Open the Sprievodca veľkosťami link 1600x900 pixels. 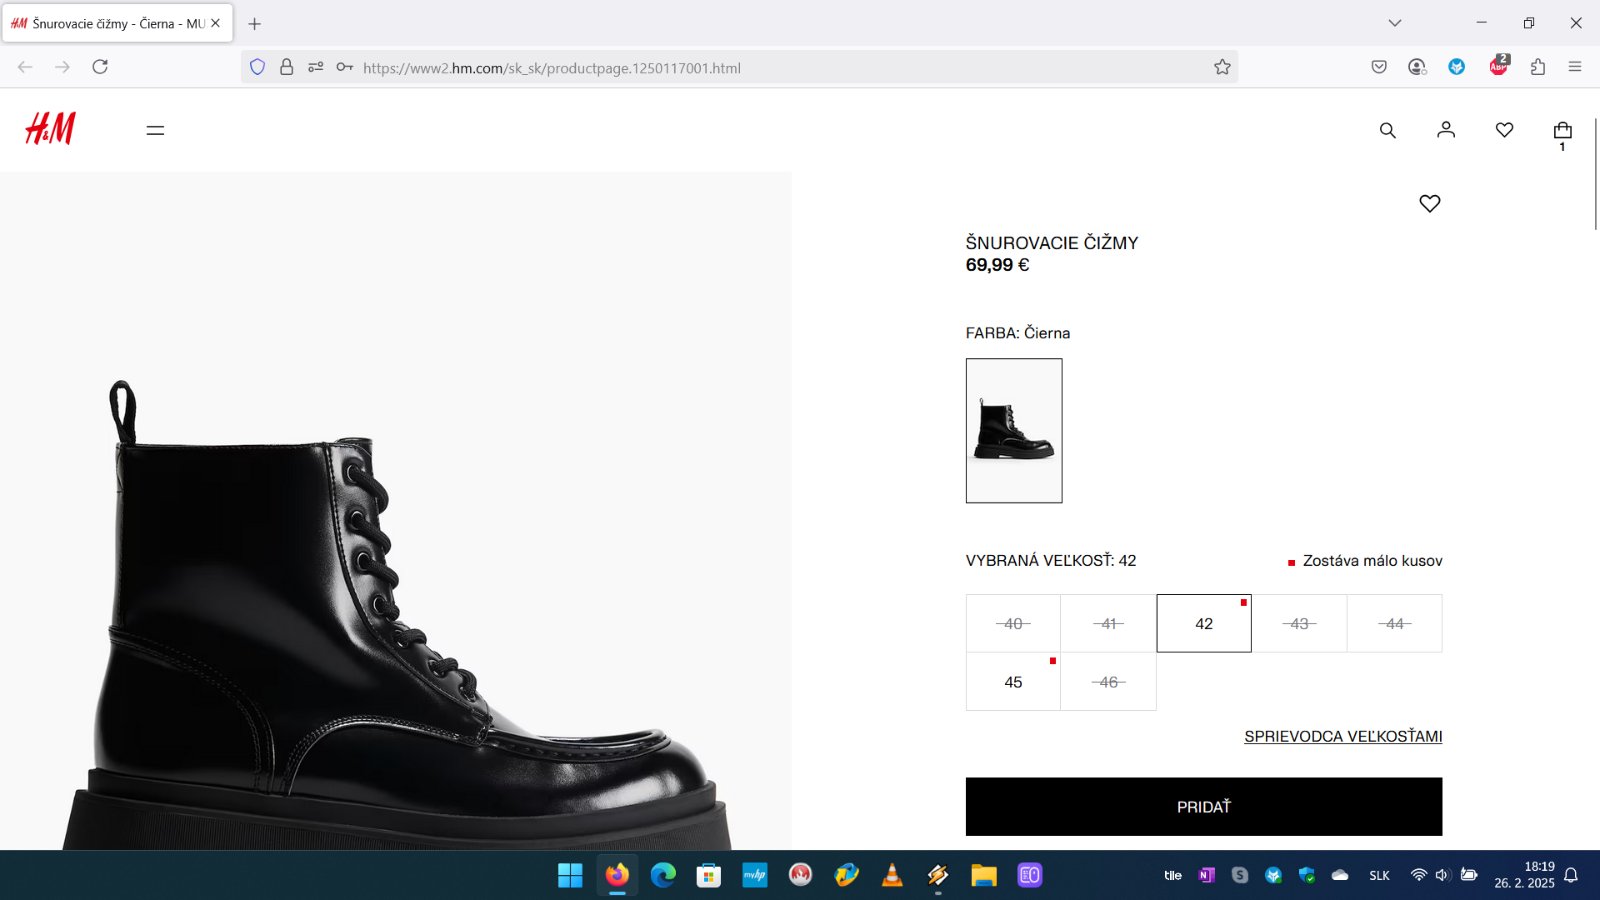(1342, 737)
